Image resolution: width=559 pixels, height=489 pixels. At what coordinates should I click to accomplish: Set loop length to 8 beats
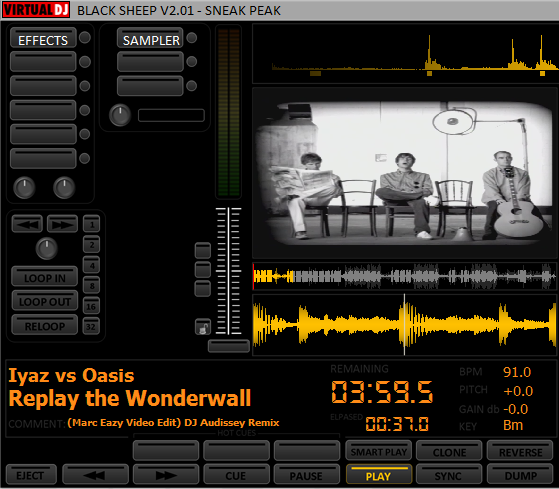pos(92,285)
